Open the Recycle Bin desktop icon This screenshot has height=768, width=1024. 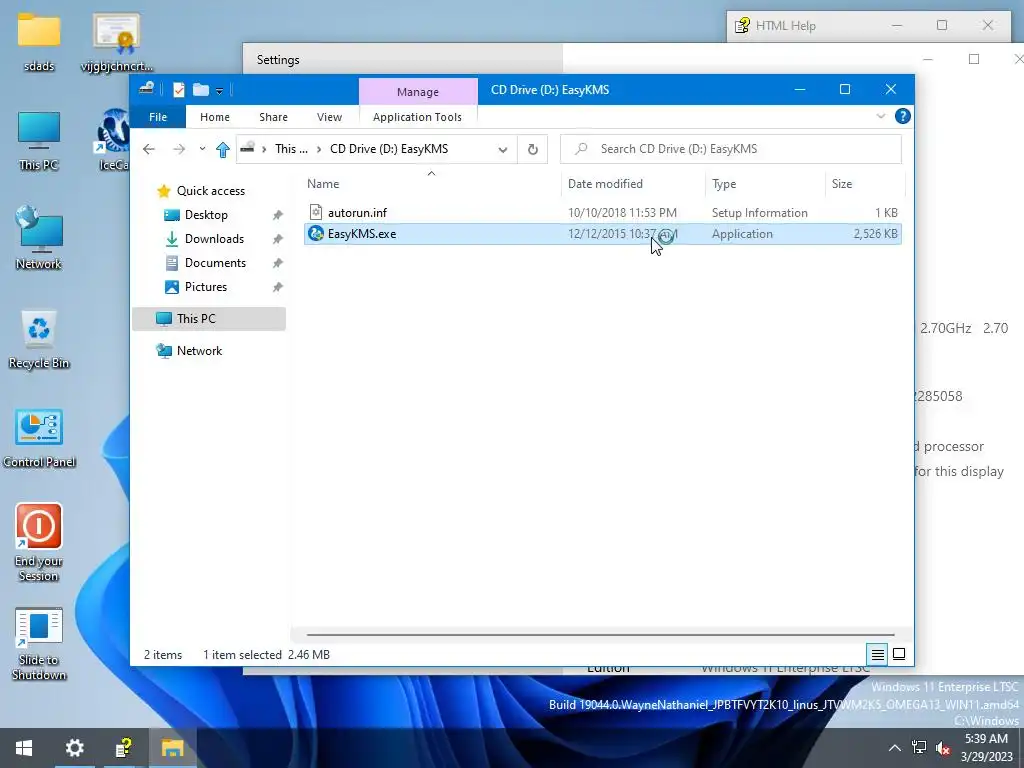(x=39, y=339)
